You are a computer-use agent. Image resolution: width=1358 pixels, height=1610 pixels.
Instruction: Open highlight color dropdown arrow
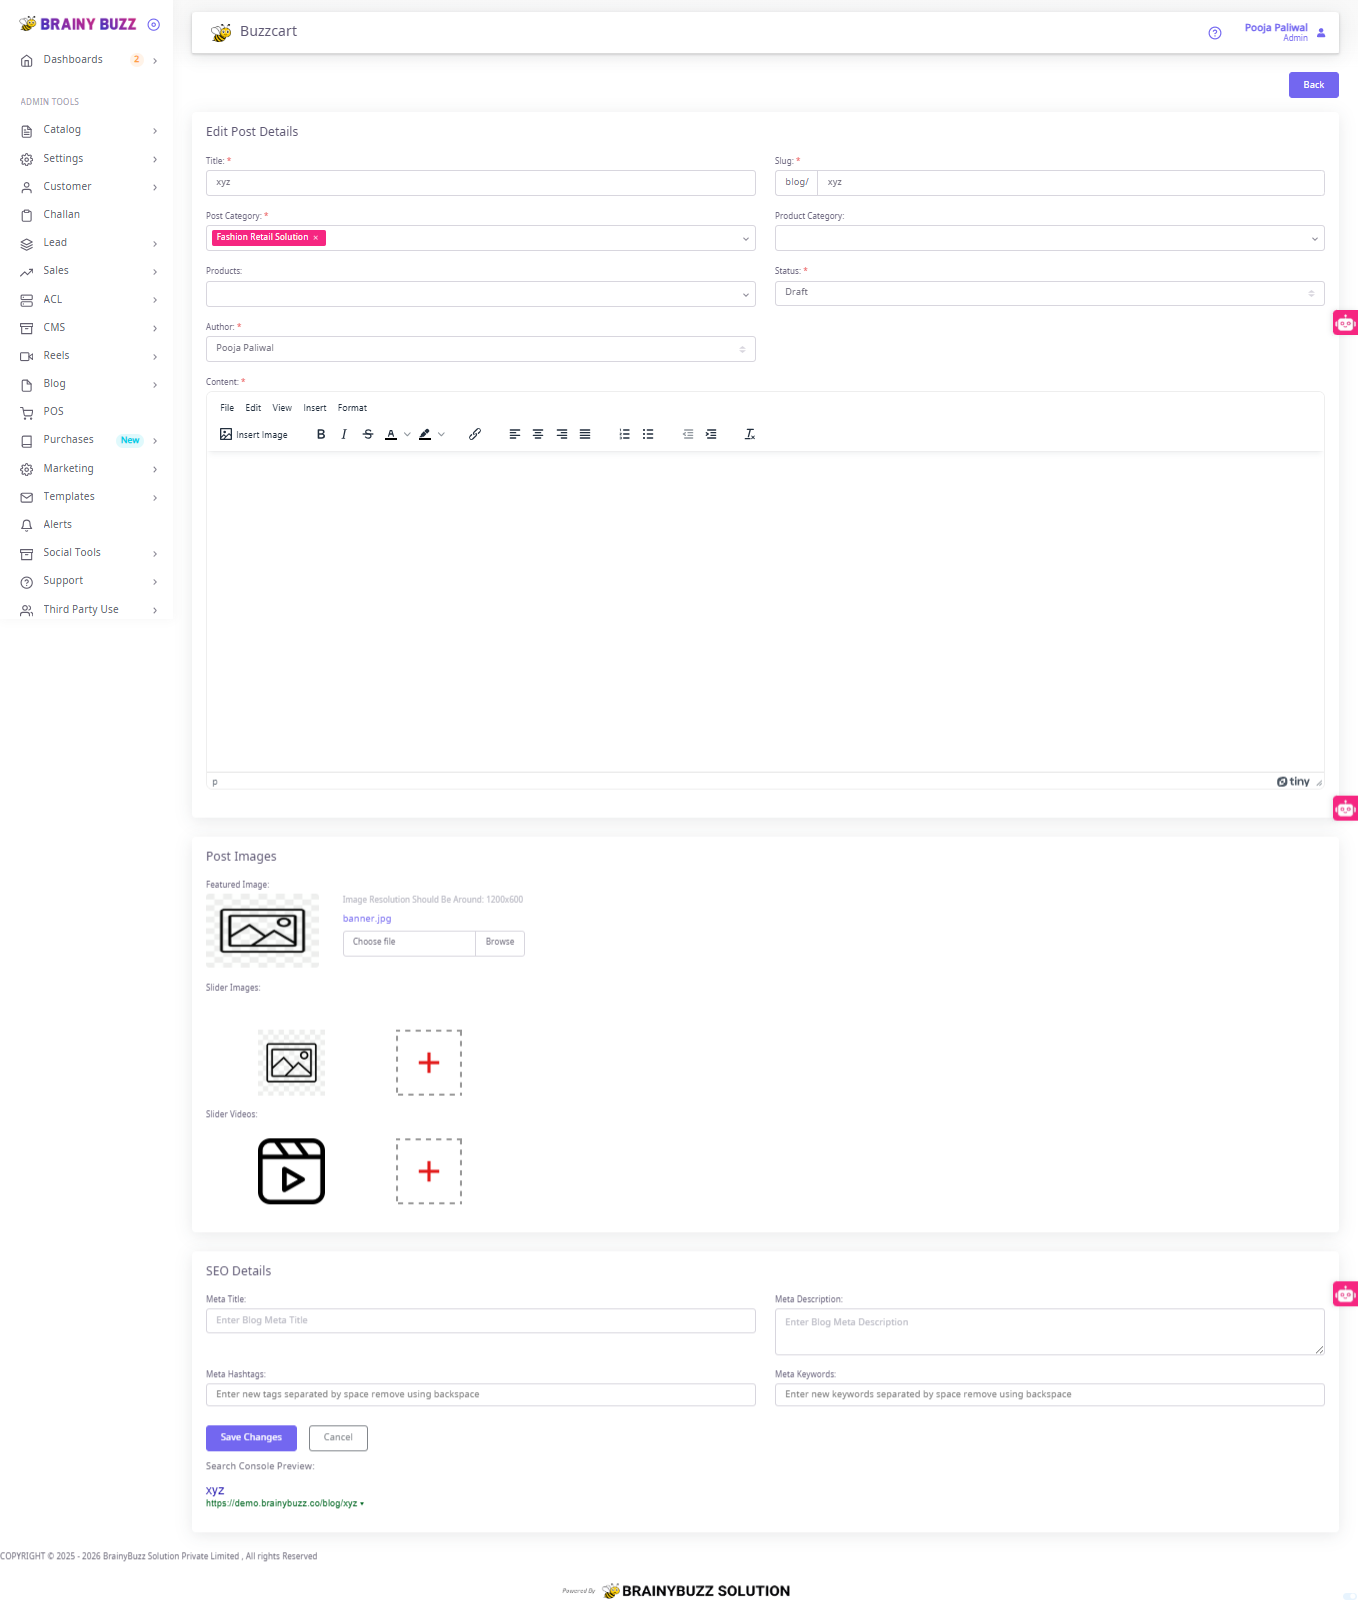tap(441, 434)
